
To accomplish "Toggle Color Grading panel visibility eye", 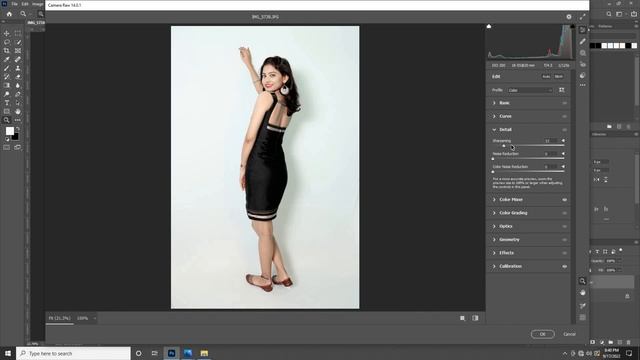I will tap(564, 213).
